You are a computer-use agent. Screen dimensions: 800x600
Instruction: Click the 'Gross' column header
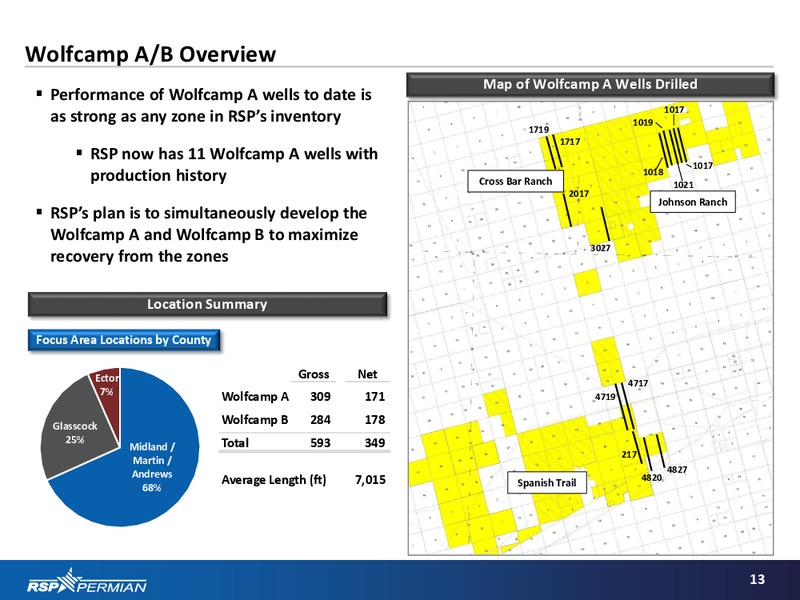click(x=313, y=374)
